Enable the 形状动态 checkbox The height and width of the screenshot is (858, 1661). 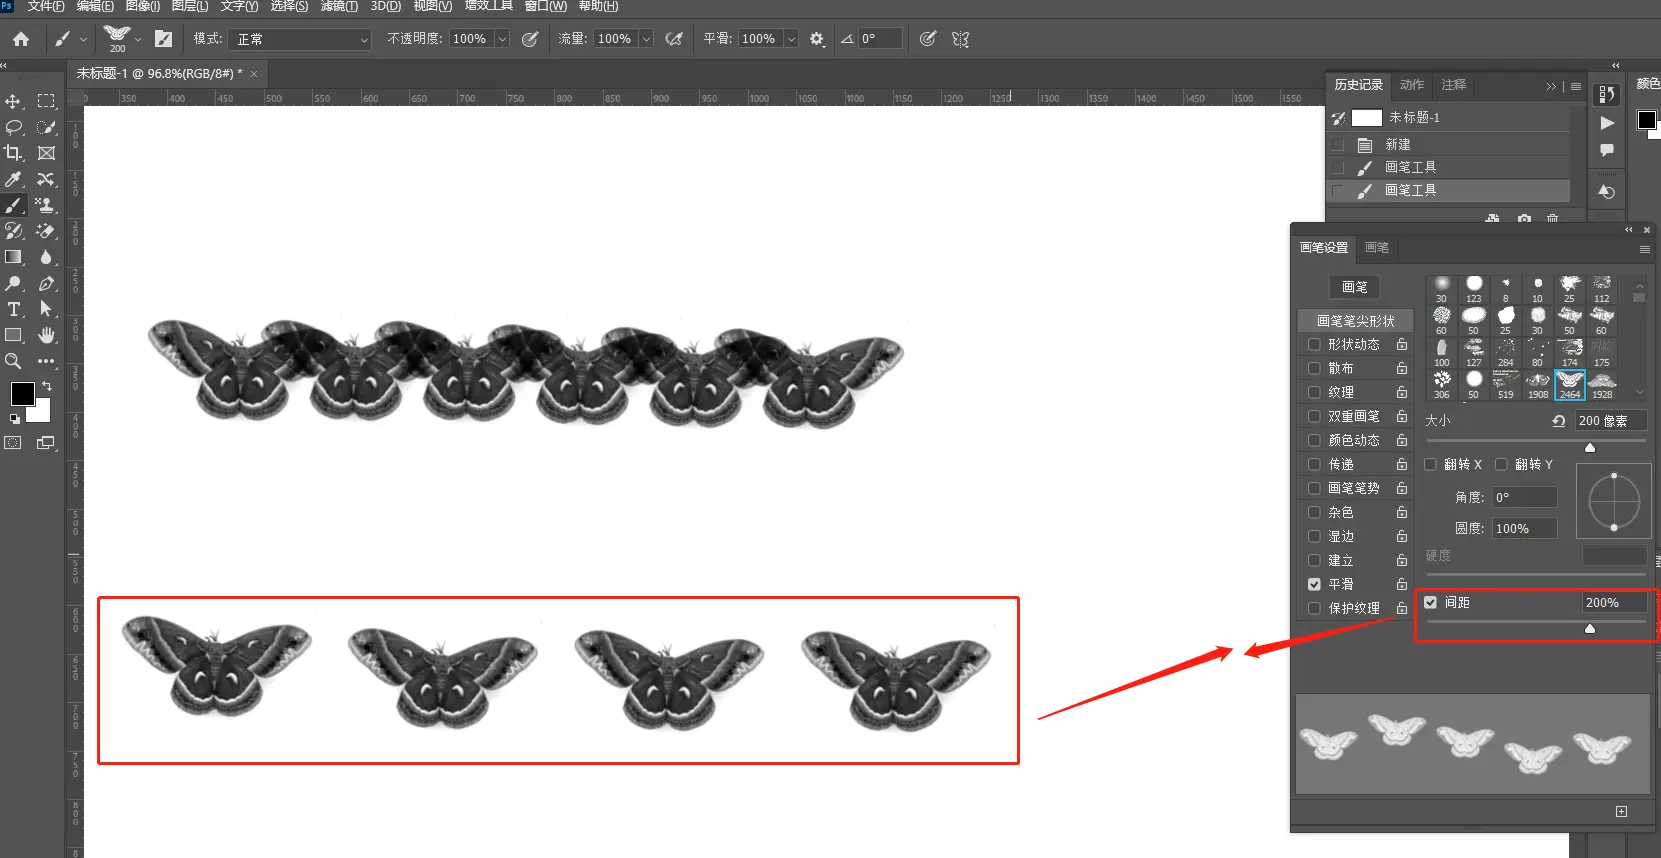pos(1314,344)
